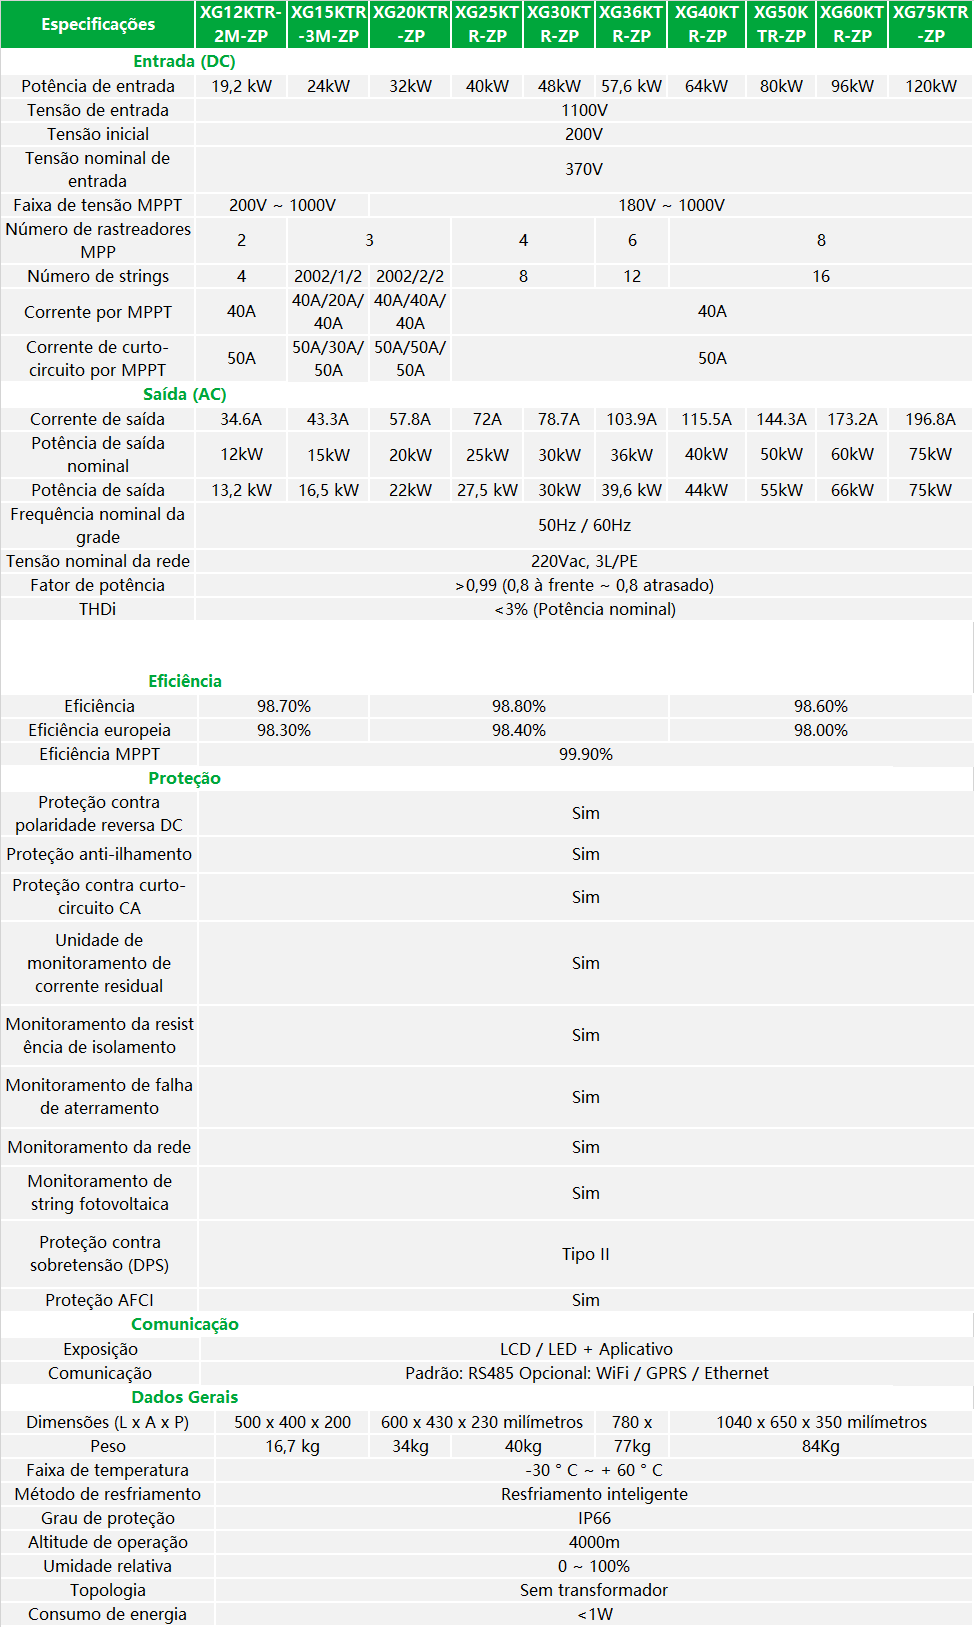Image resolution: width=974 pixels, height=1627 pixels.
Task: Click the <3% (Potência nominal) THDi value
Action: (584, 609)
